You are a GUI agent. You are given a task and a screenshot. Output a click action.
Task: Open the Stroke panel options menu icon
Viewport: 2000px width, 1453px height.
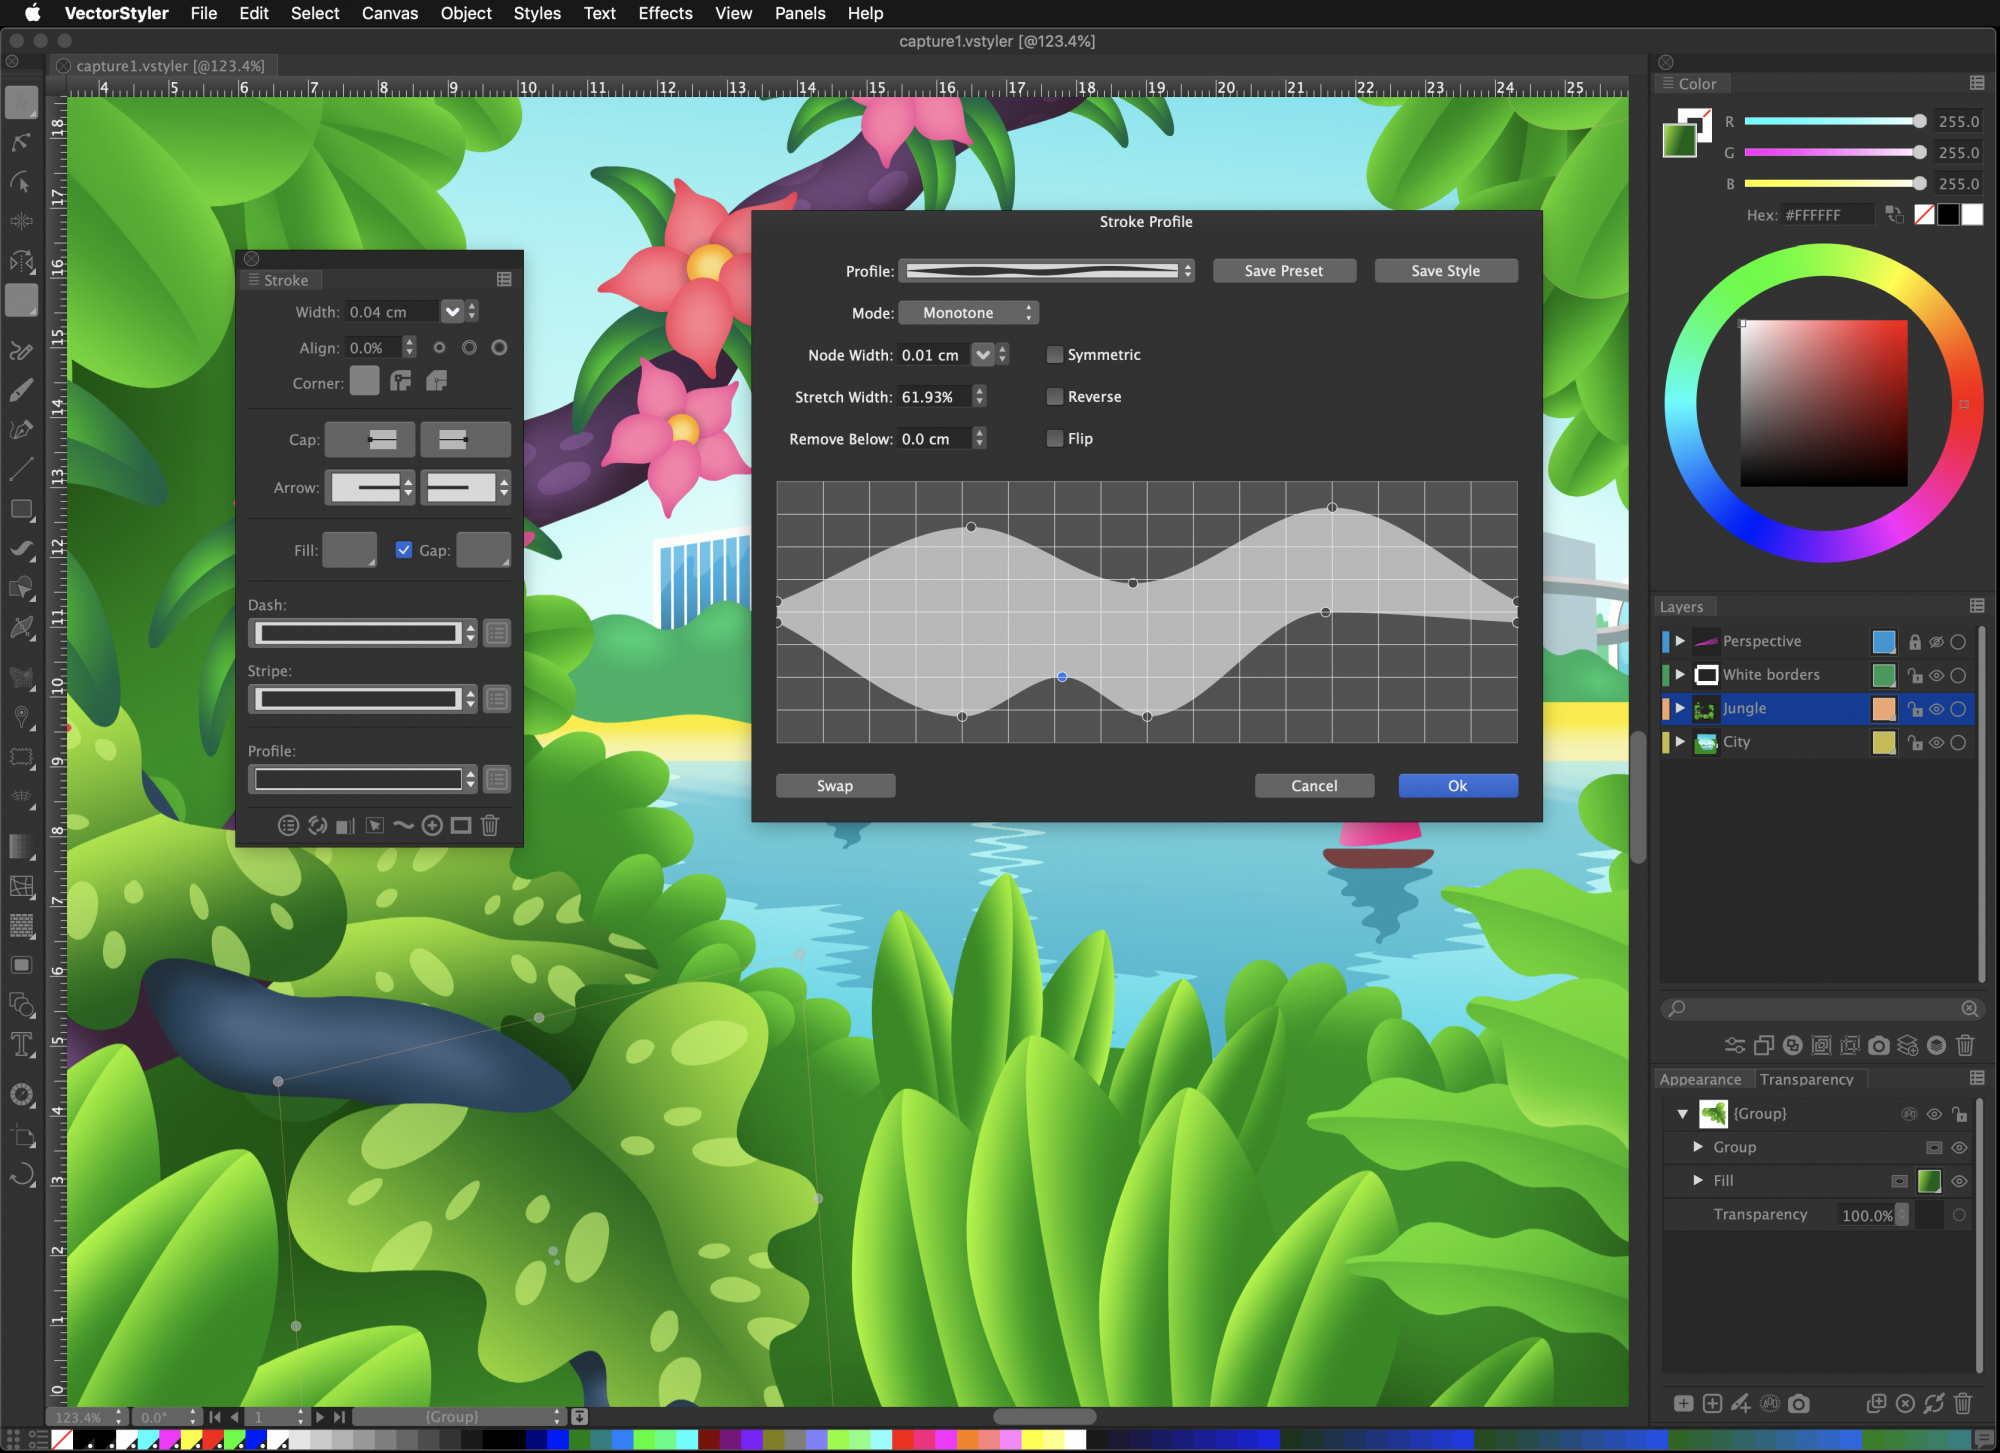click(x=504, y=280)
